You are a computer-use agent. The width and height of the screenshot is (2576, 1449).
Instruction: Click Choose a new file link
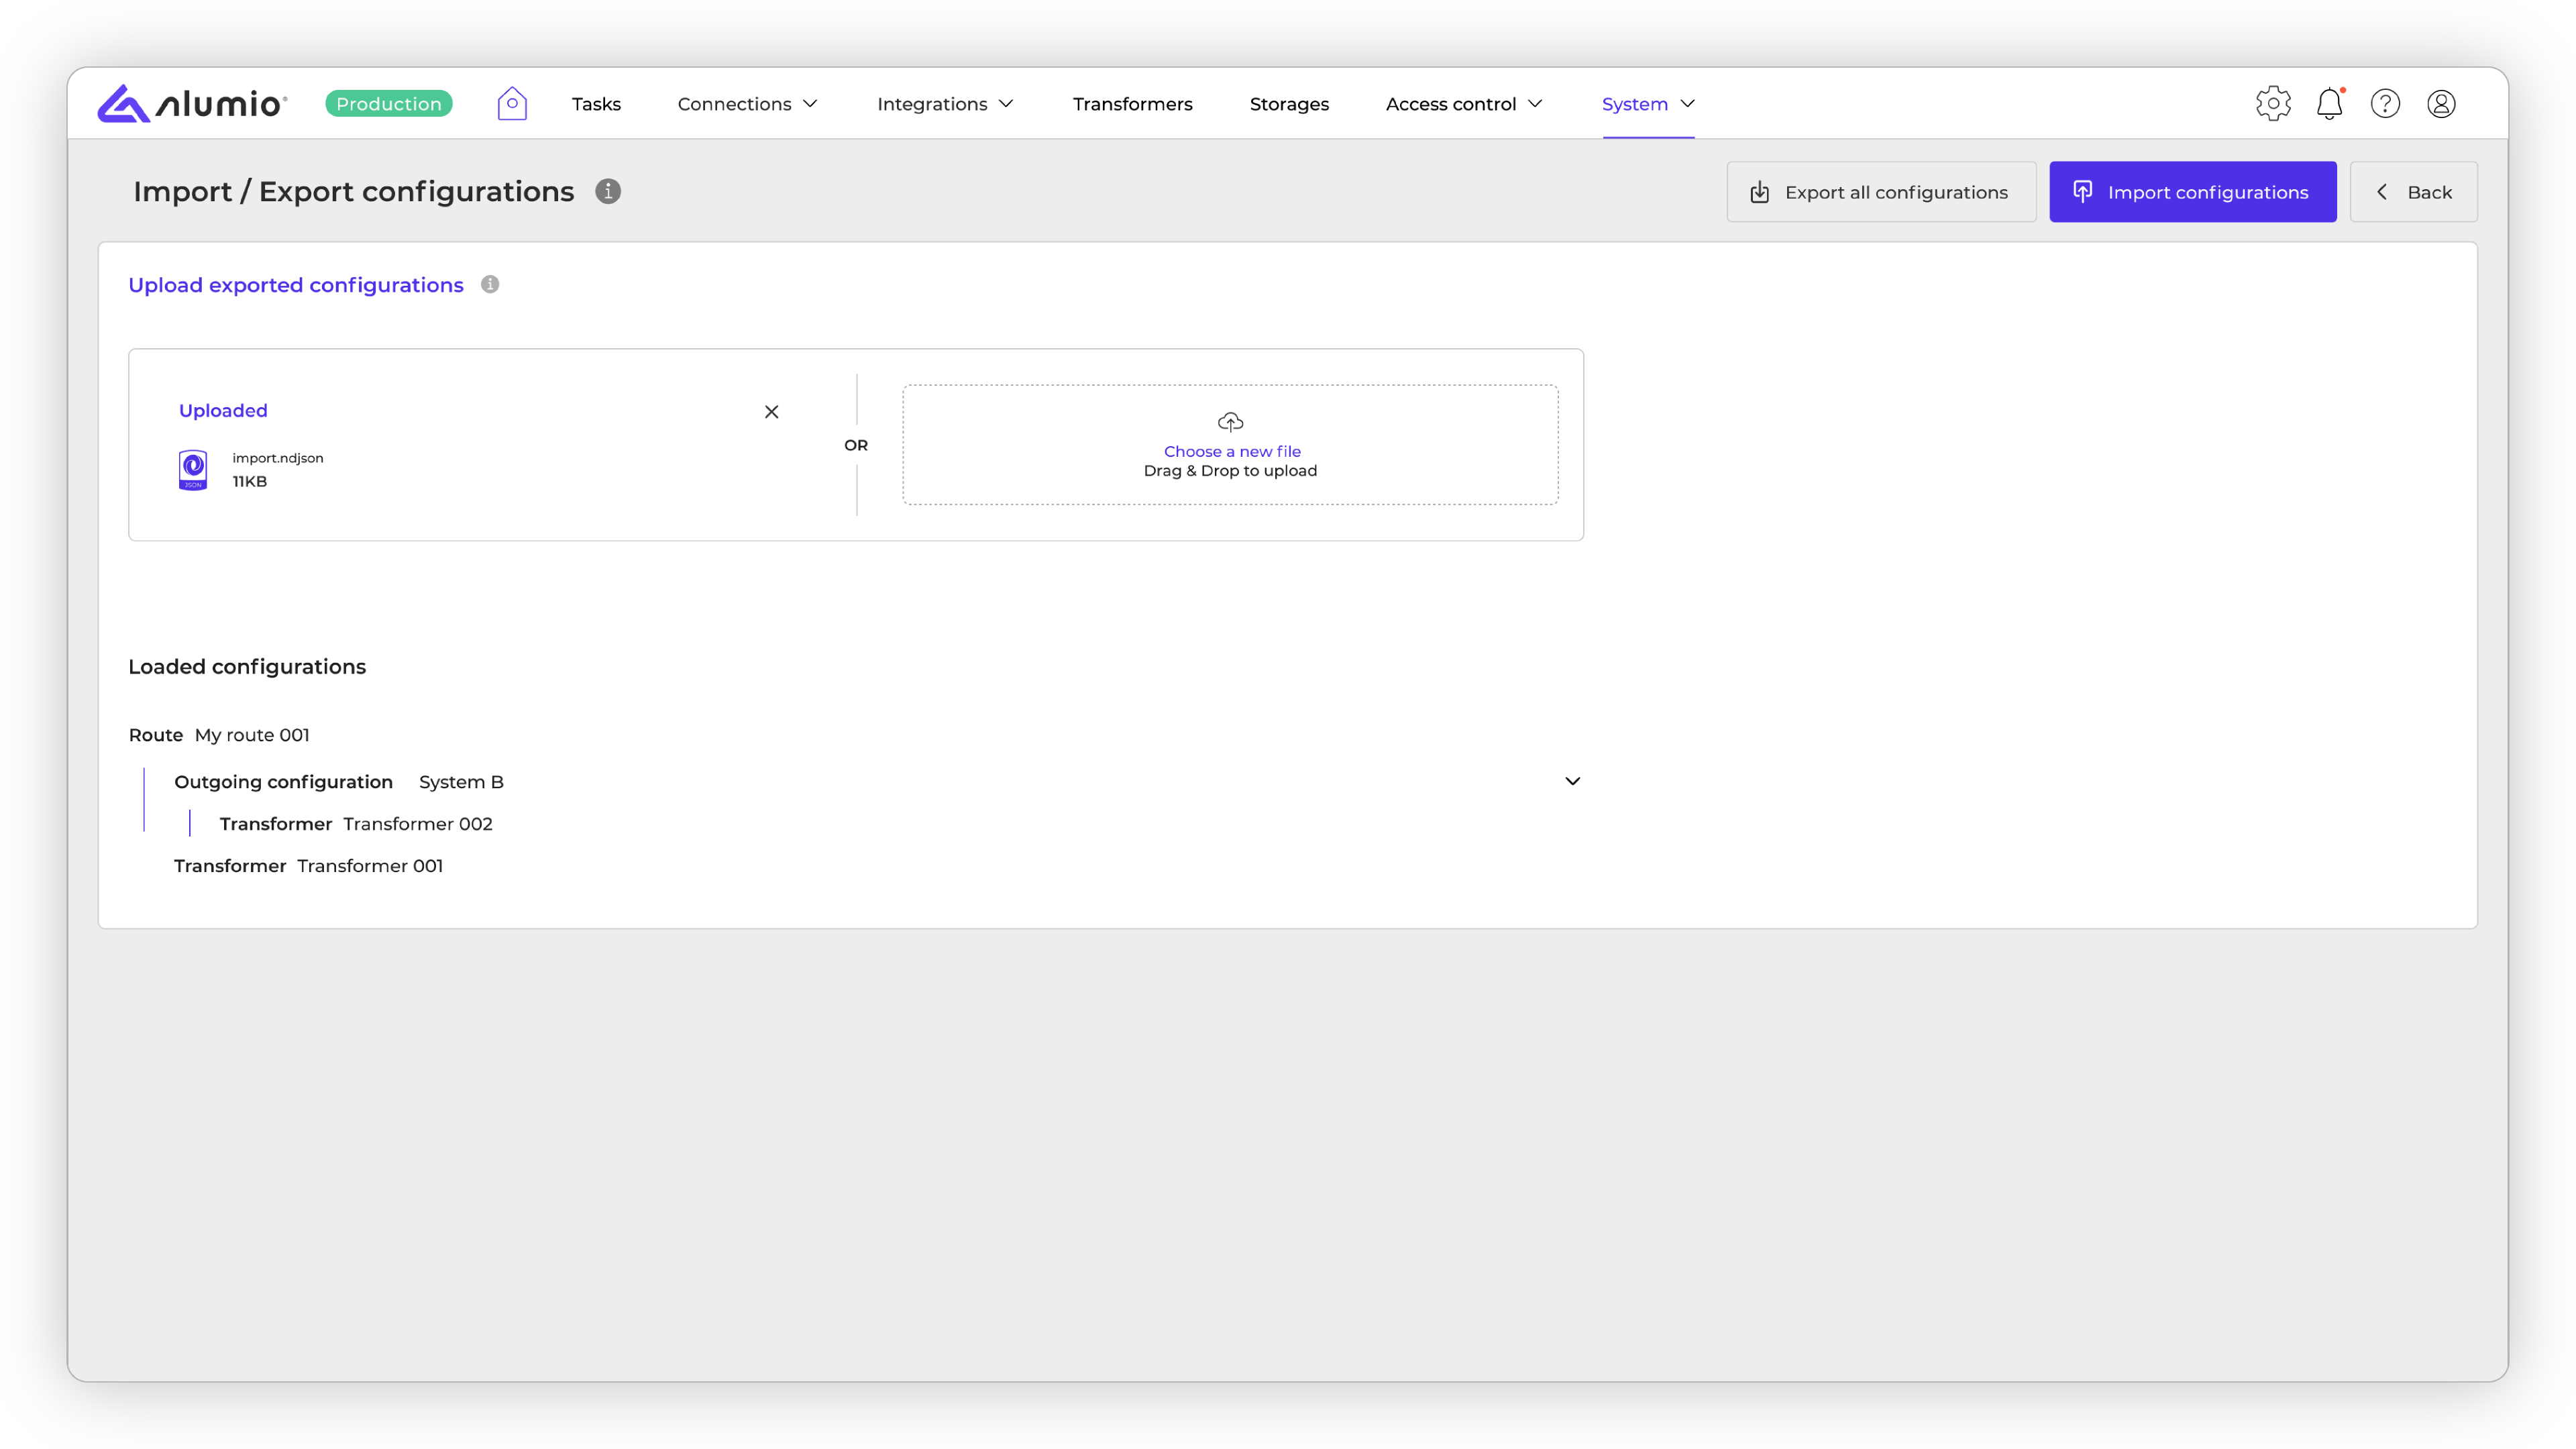point(1232,451)
